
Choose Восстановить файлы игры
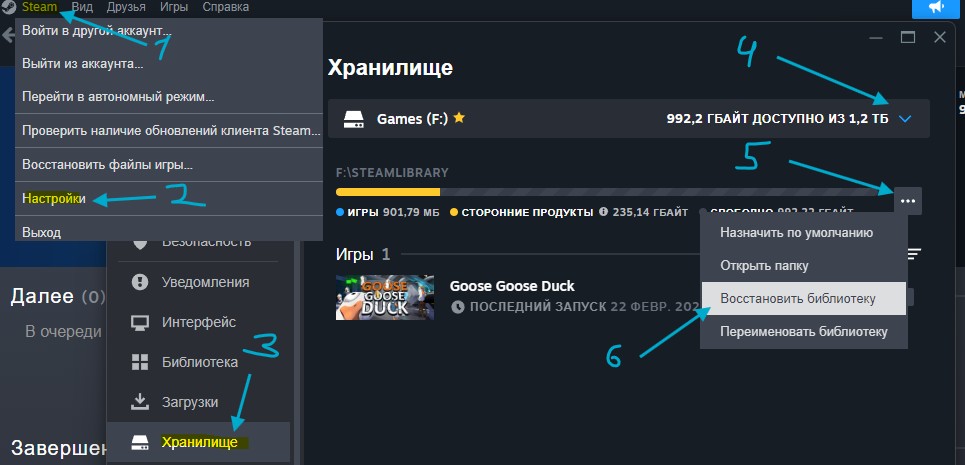tap(169, 165)
